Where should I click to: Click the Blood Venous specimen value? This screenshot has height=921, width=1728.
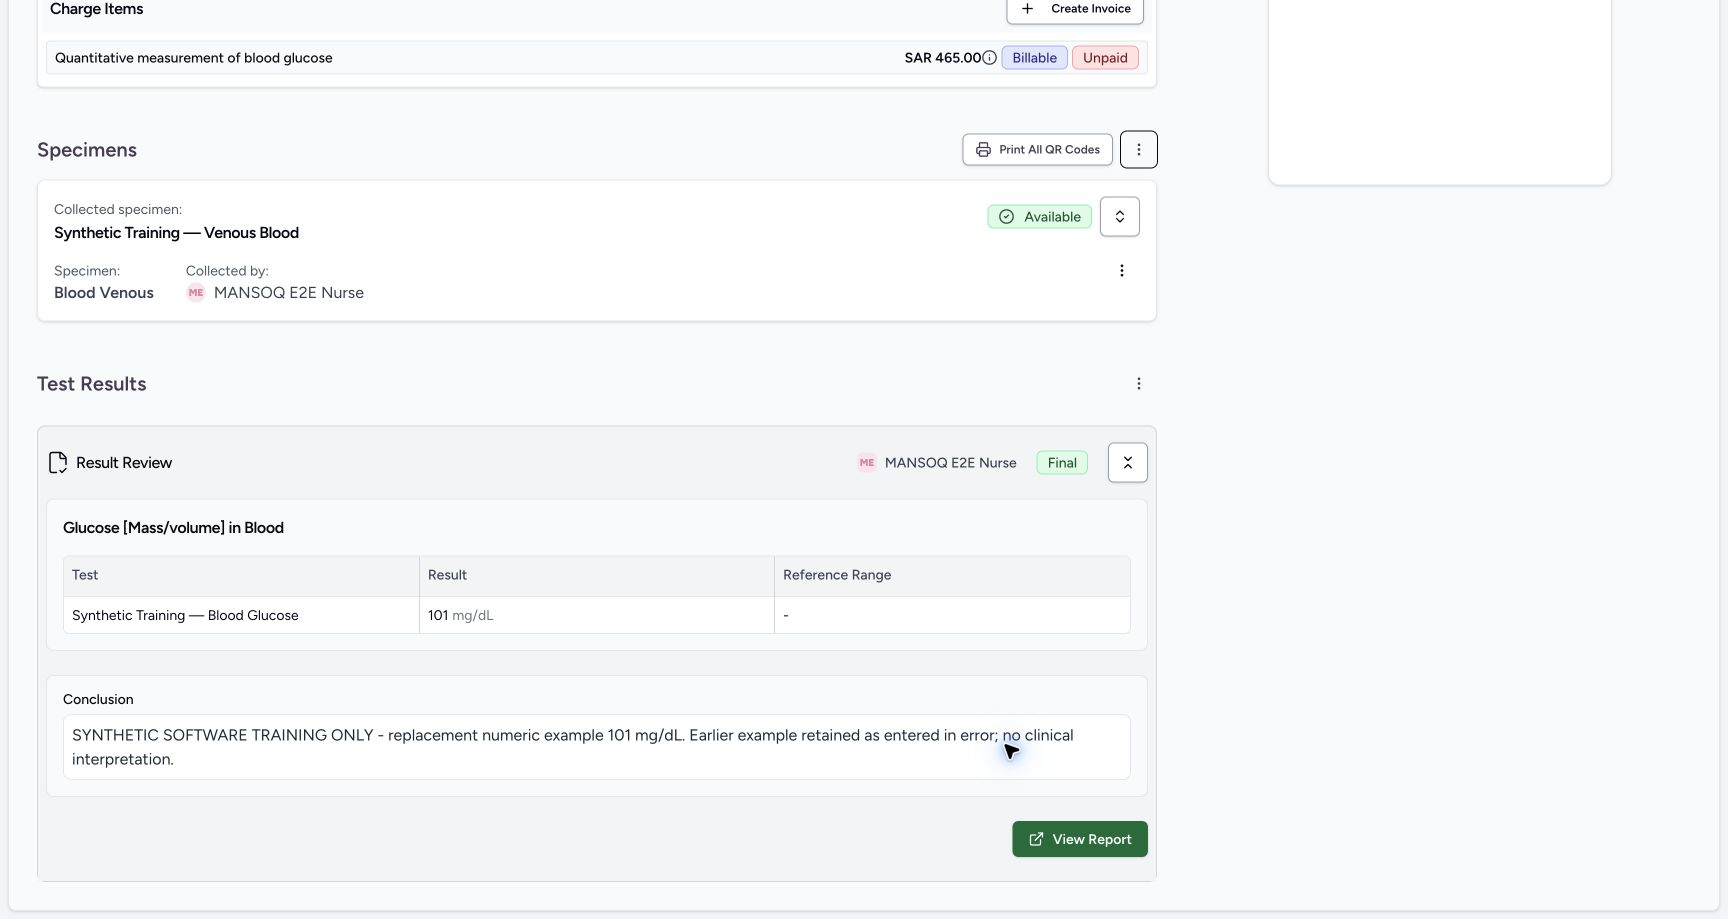[104, 293]
